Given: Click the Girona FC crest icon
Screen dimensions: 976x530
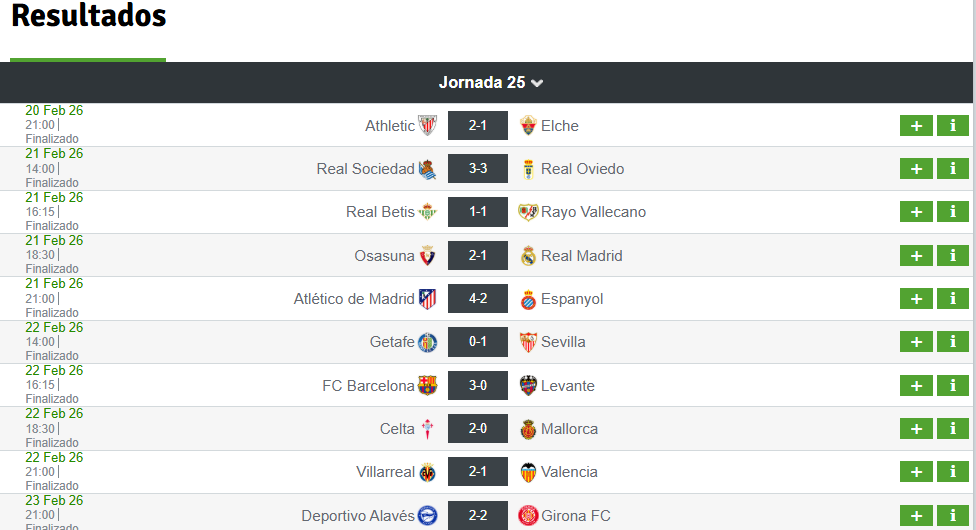Looking at the screenshot, I should pos(528,516).
